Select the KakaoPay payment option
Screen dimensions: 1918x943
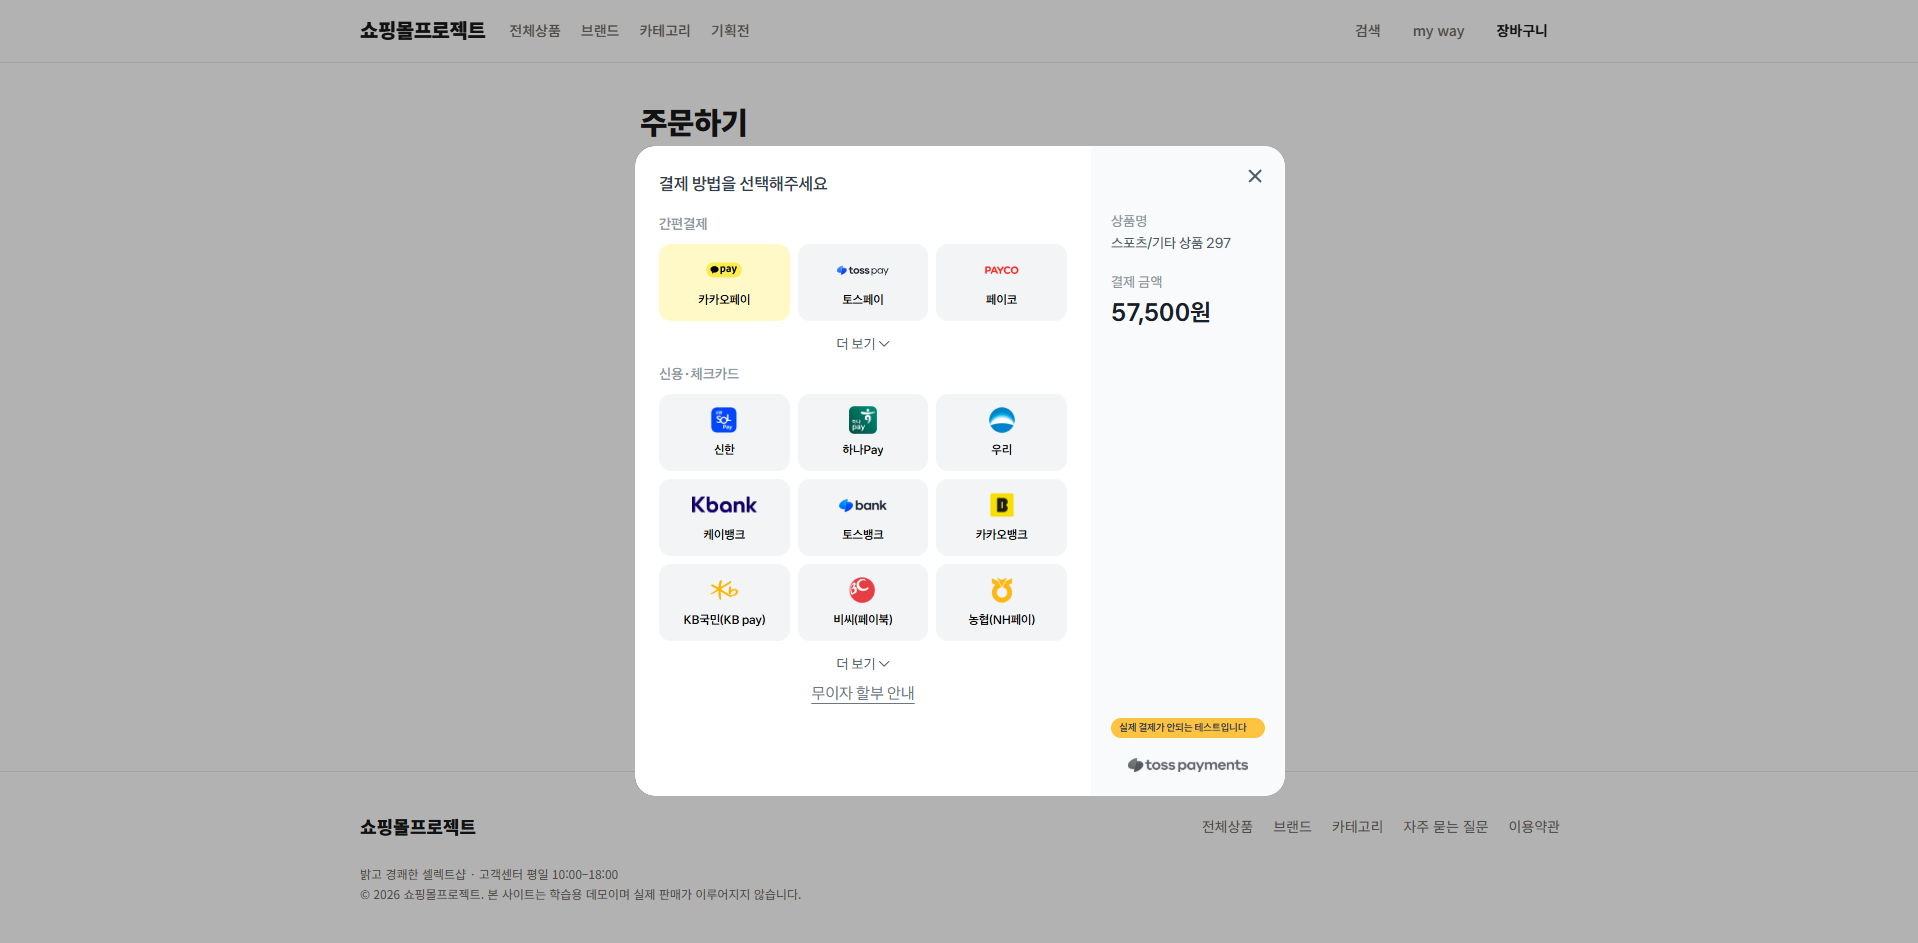(724, 282)
